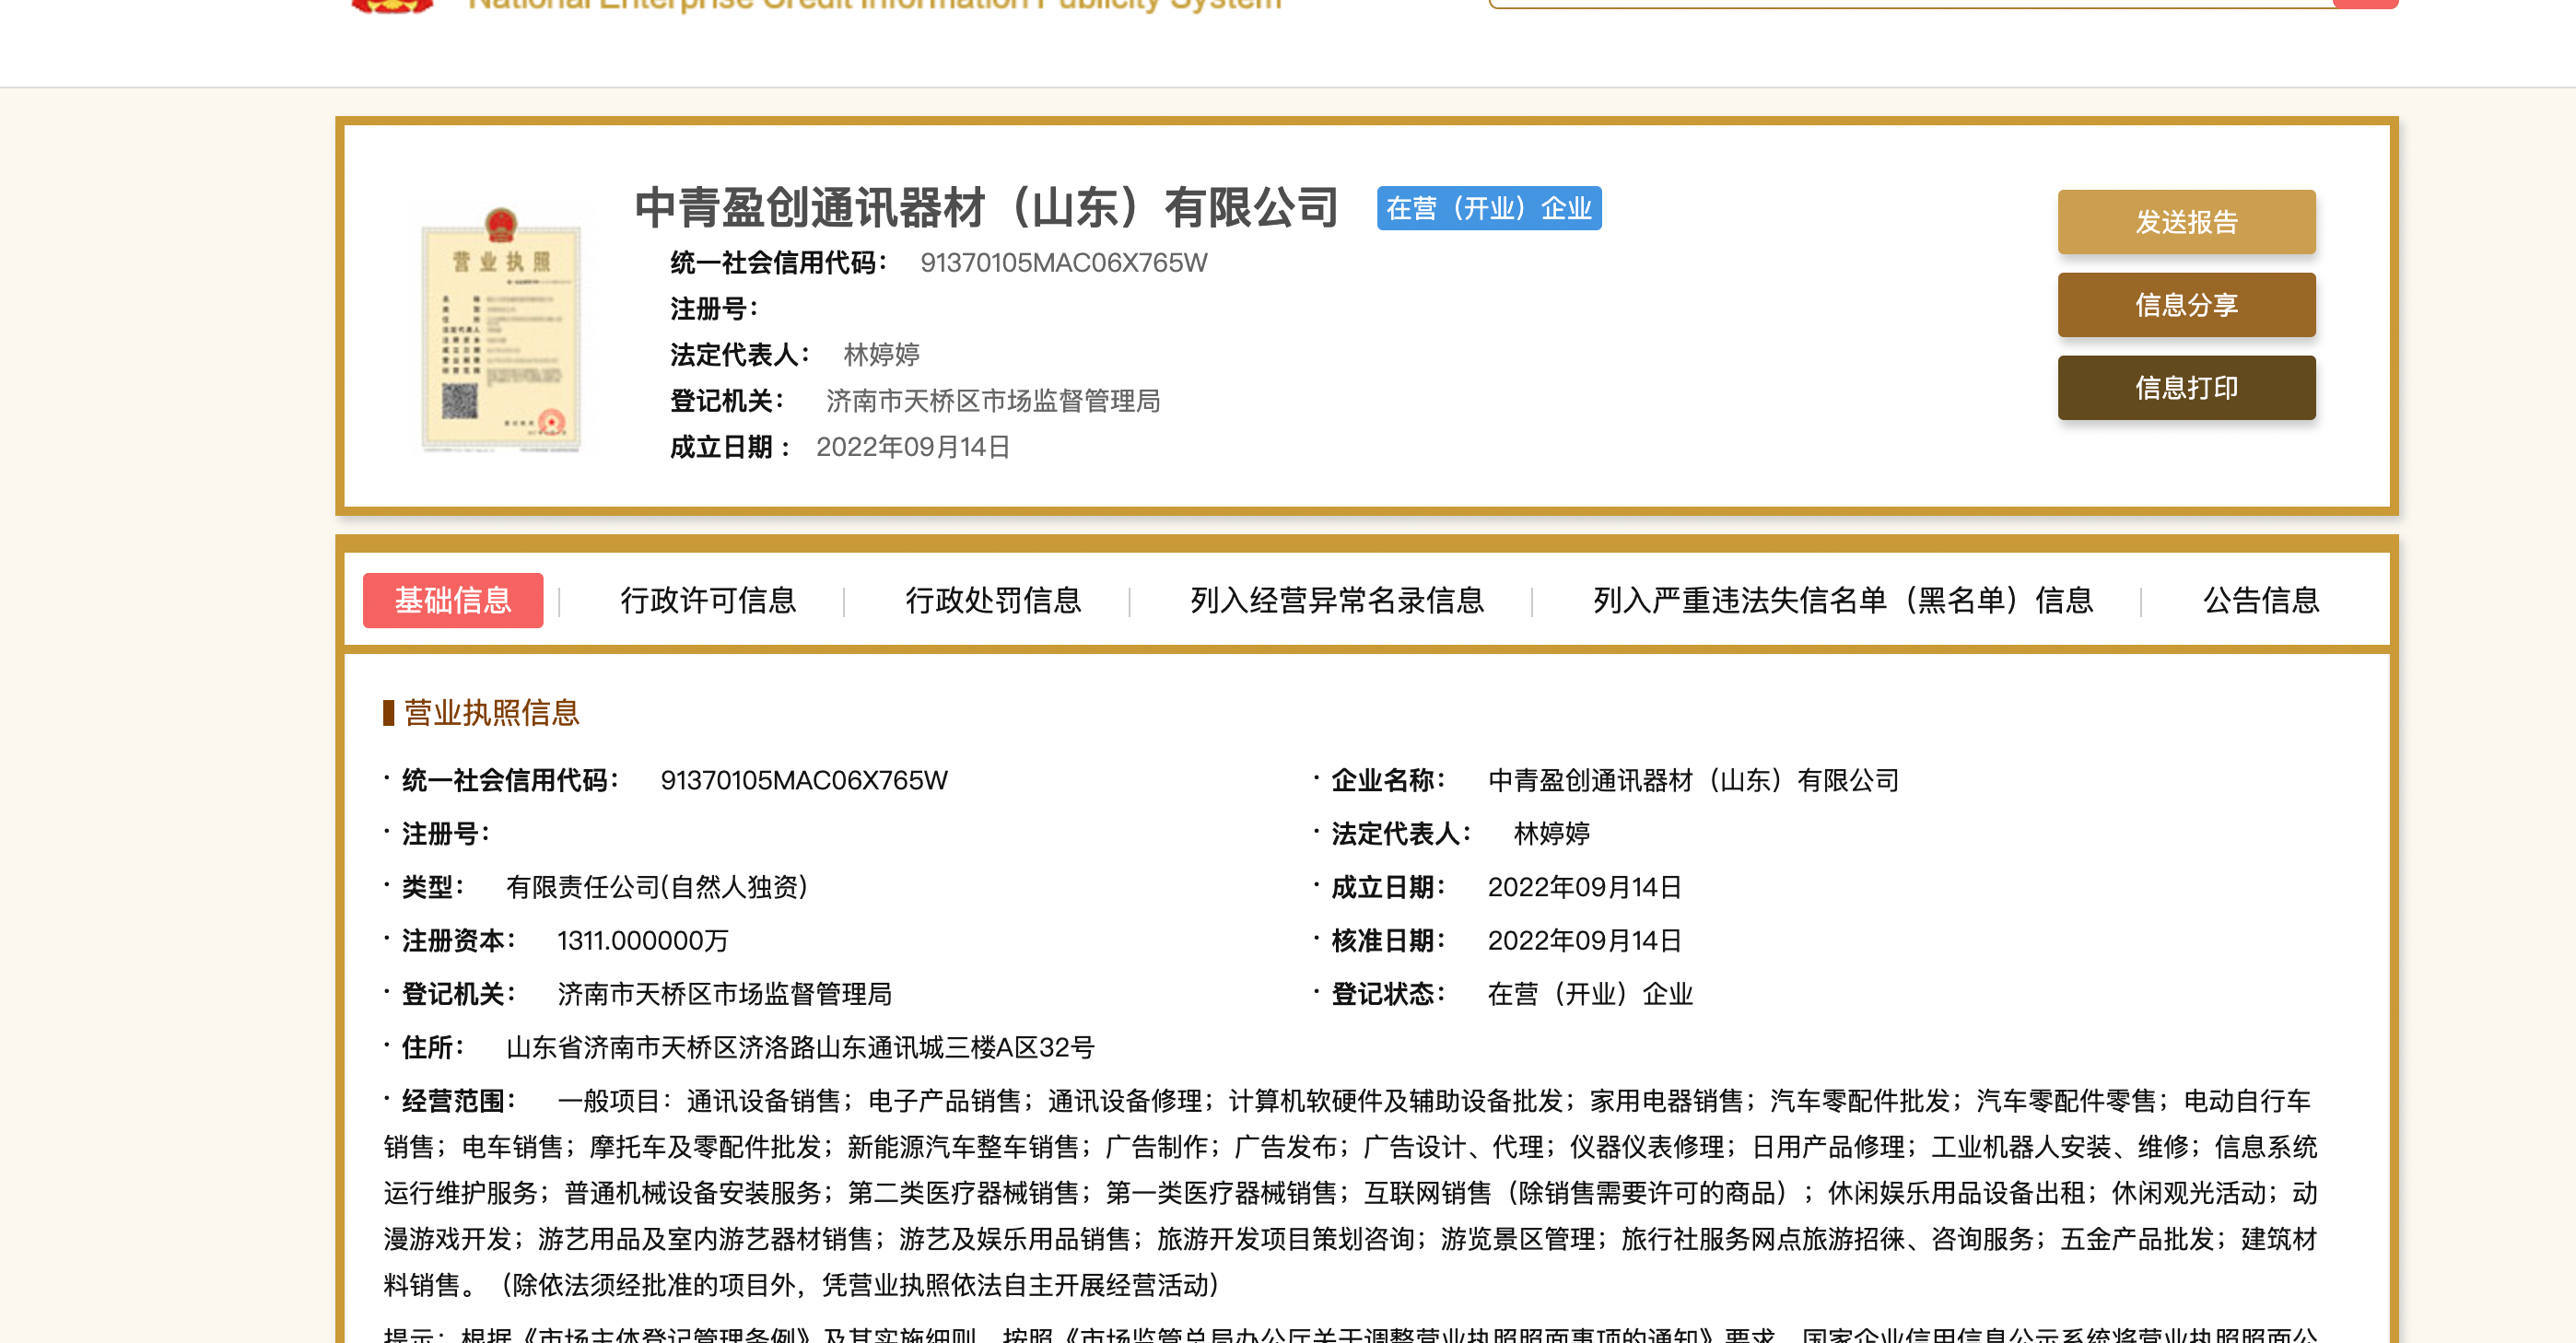Click the address 山东省济南市天桥区济洛路 text
The image size is (2576, 1343).
799,1047
